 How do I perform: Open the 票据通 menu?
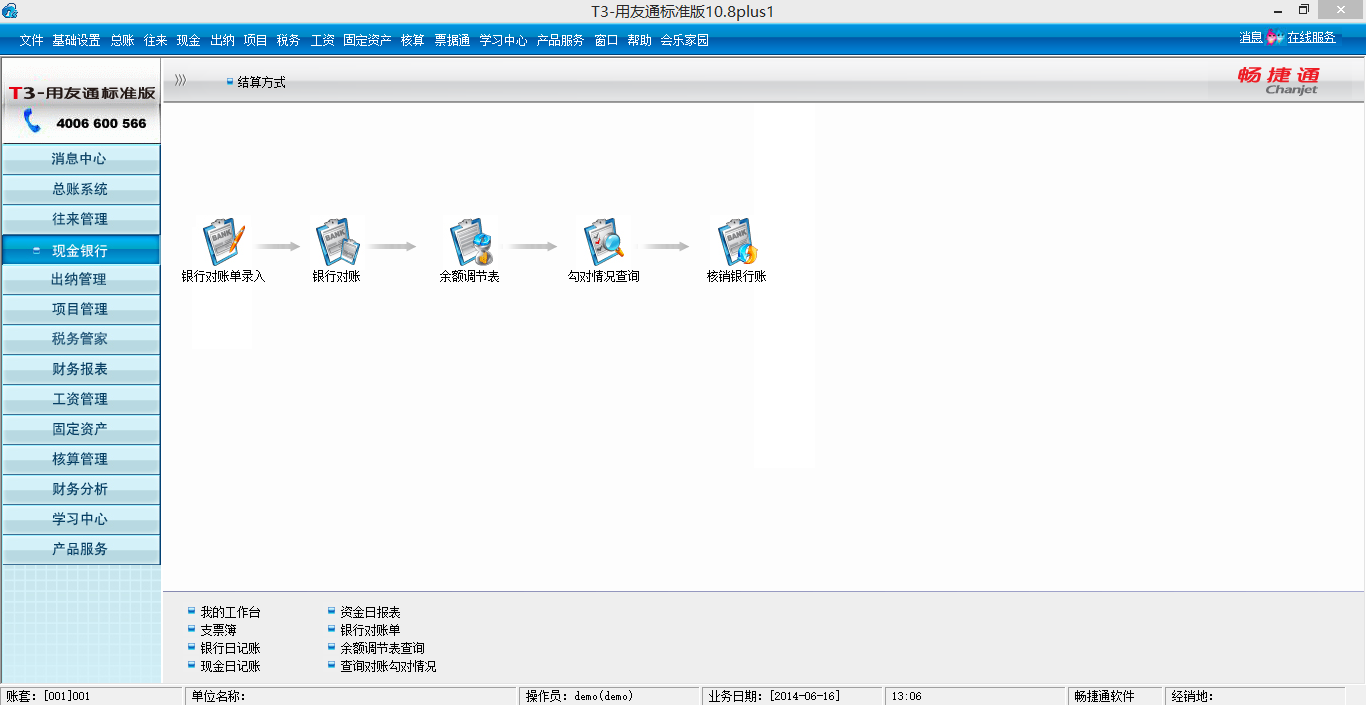(x=452, y=40)
